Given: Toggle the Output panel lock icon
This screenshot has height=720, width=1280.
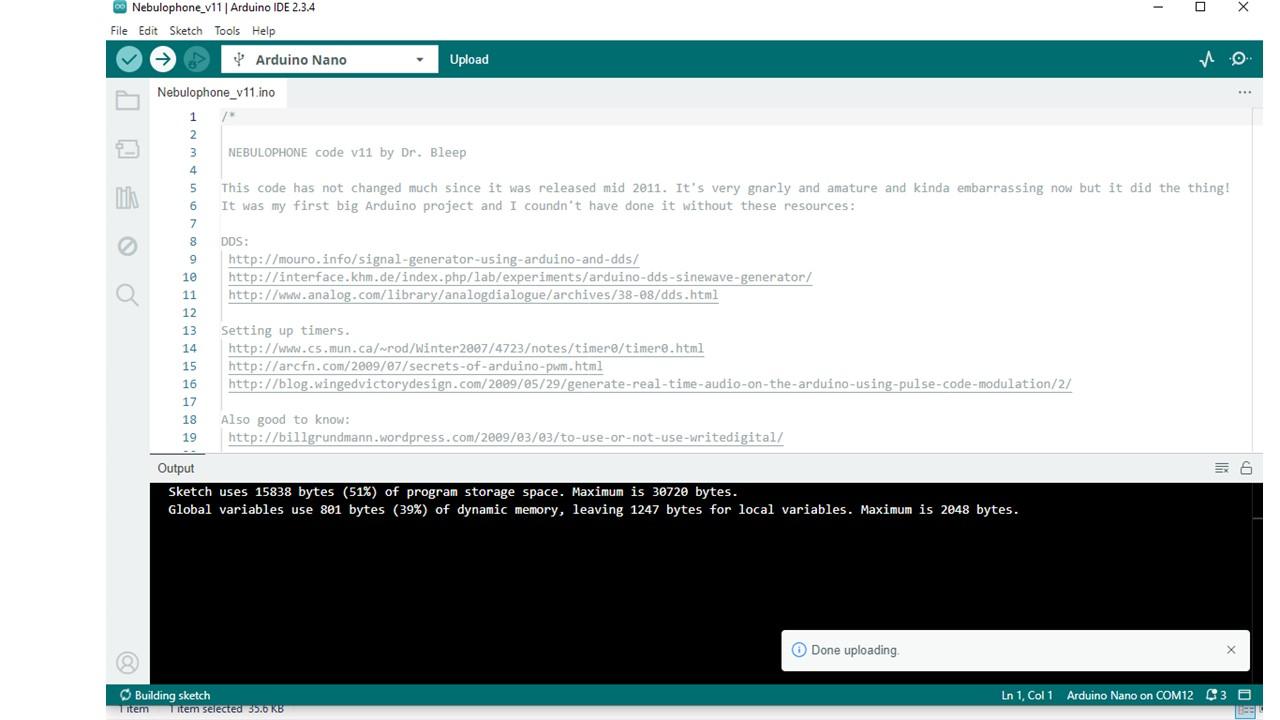Looking at the screenshot, I should click(x=1246, y=468).
